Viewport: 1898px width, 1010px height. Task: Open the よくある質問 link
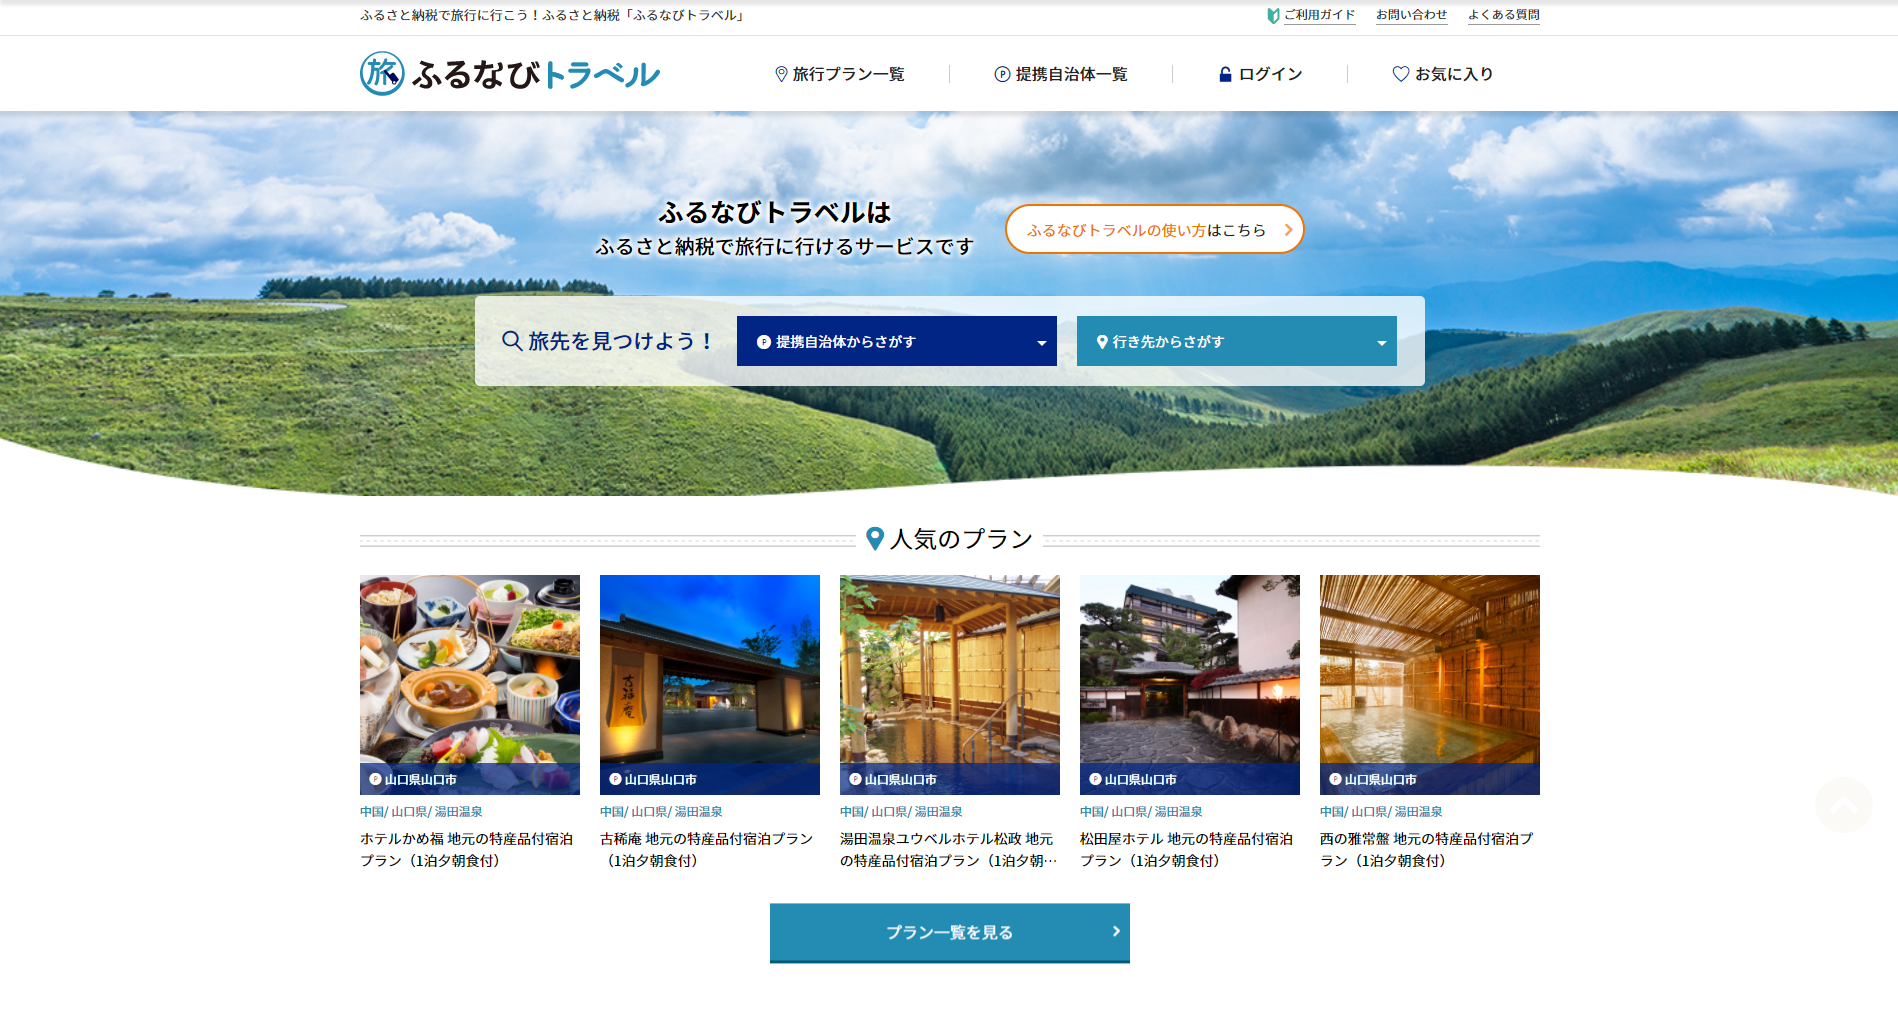point(1504,15)
